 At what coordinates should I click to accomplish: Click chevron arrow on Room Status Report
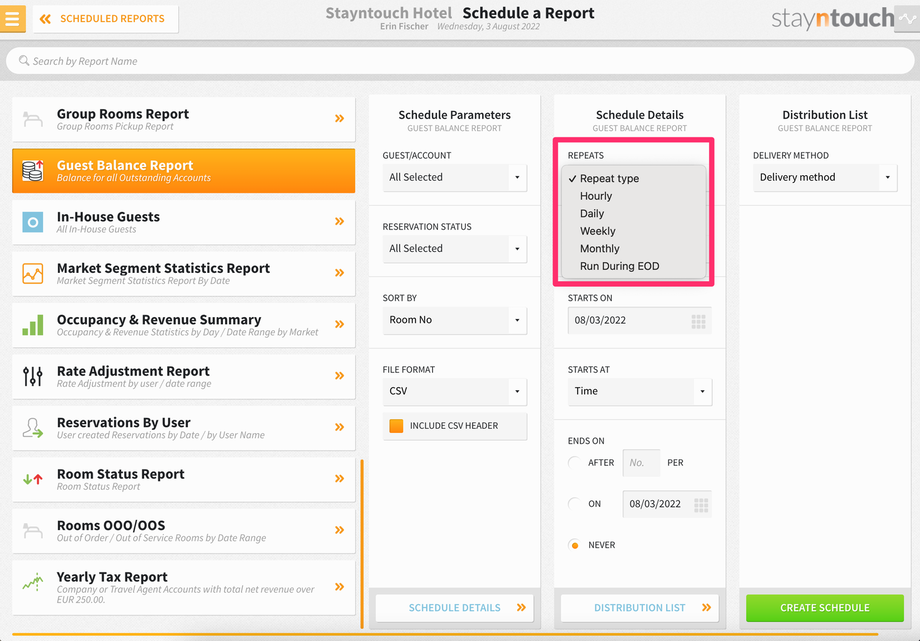(339, 478)
